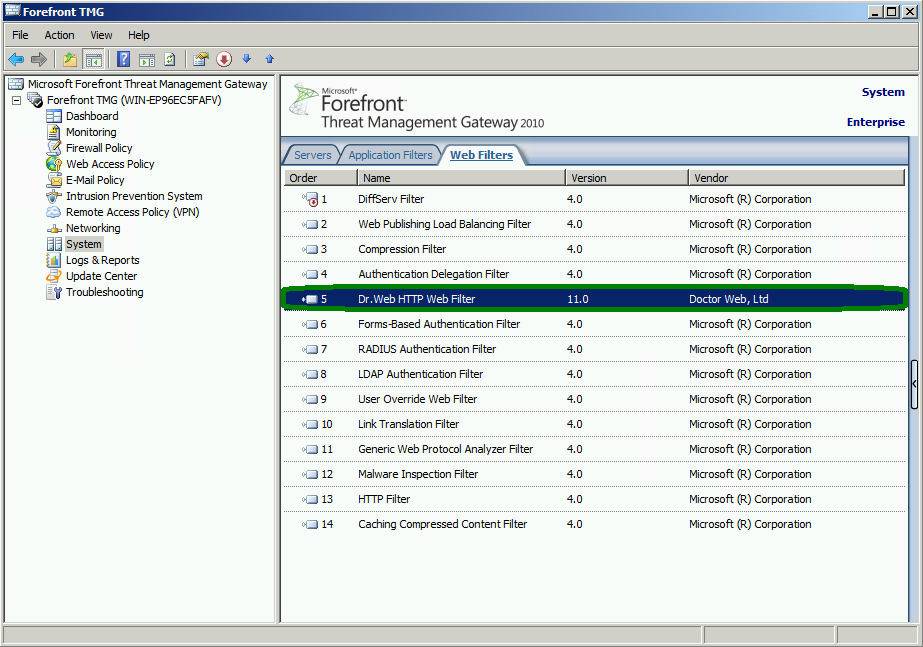
Task: Open Troubleshooting node
Action: click(x=104, y=292)
